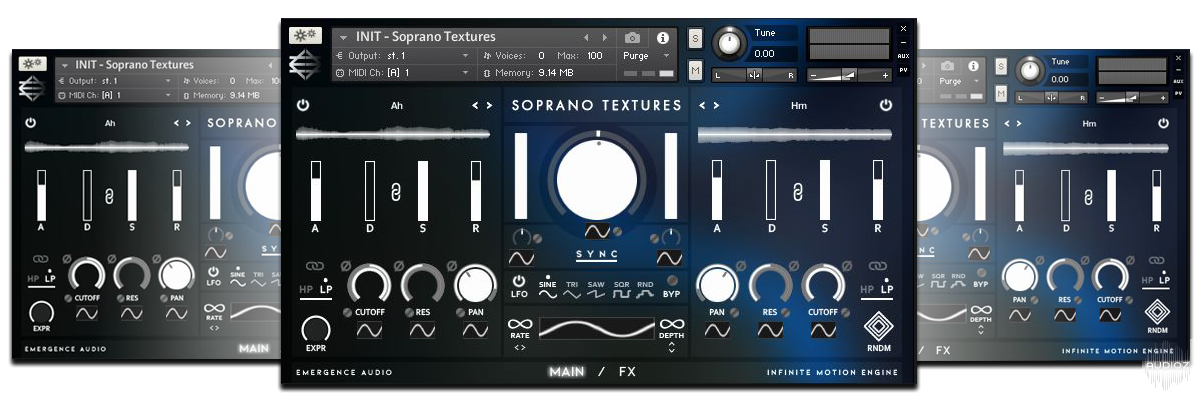Click the L-R pan slider in header
1200x400 pixels.
pos(754,75)
